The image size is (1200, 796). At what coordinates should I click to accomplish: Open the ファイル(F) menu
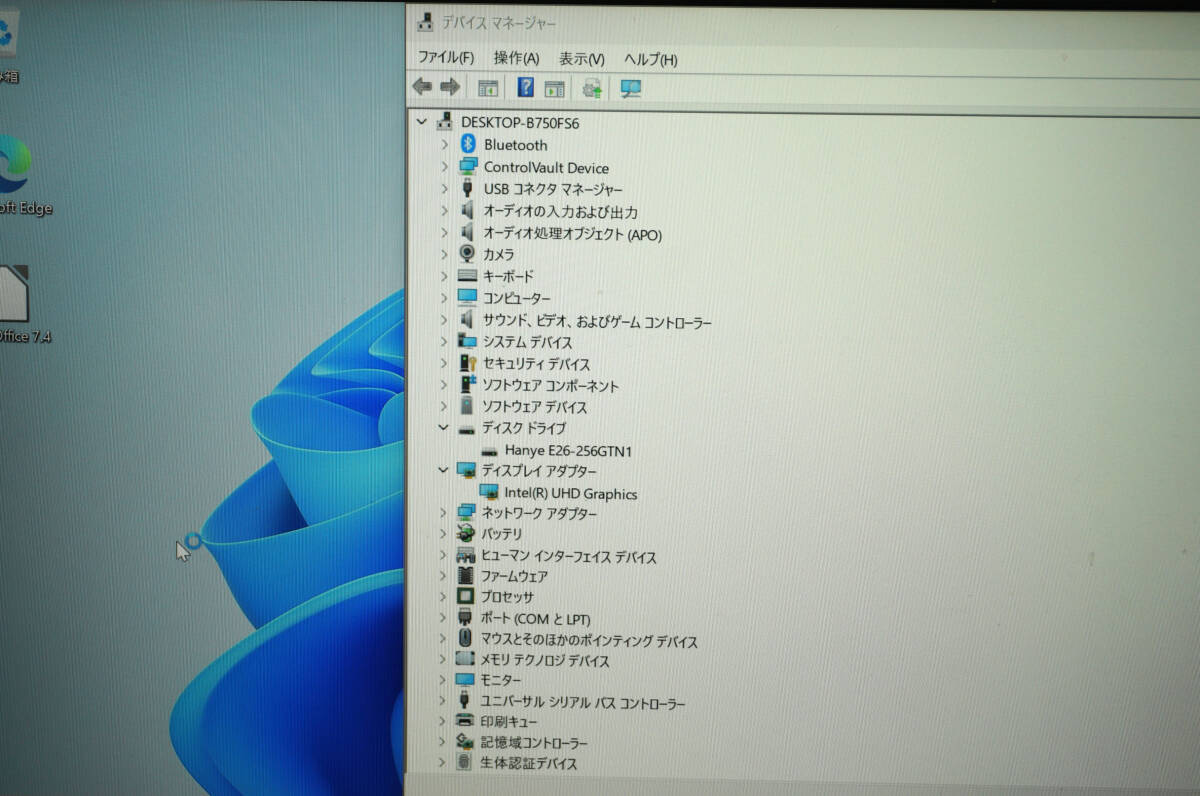point(446,58)
